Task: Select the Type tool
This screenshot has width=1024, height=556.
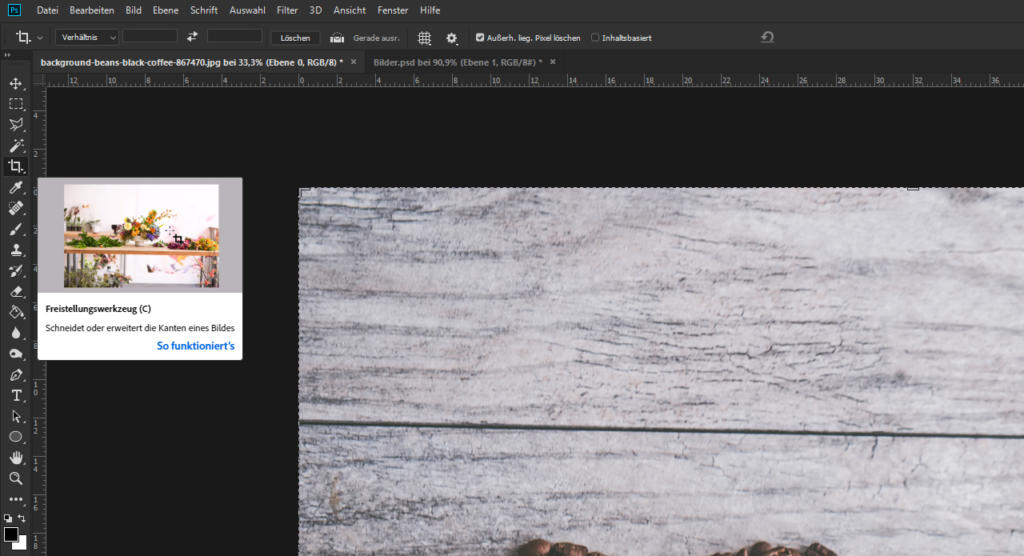Action: (x=16, y=395)
